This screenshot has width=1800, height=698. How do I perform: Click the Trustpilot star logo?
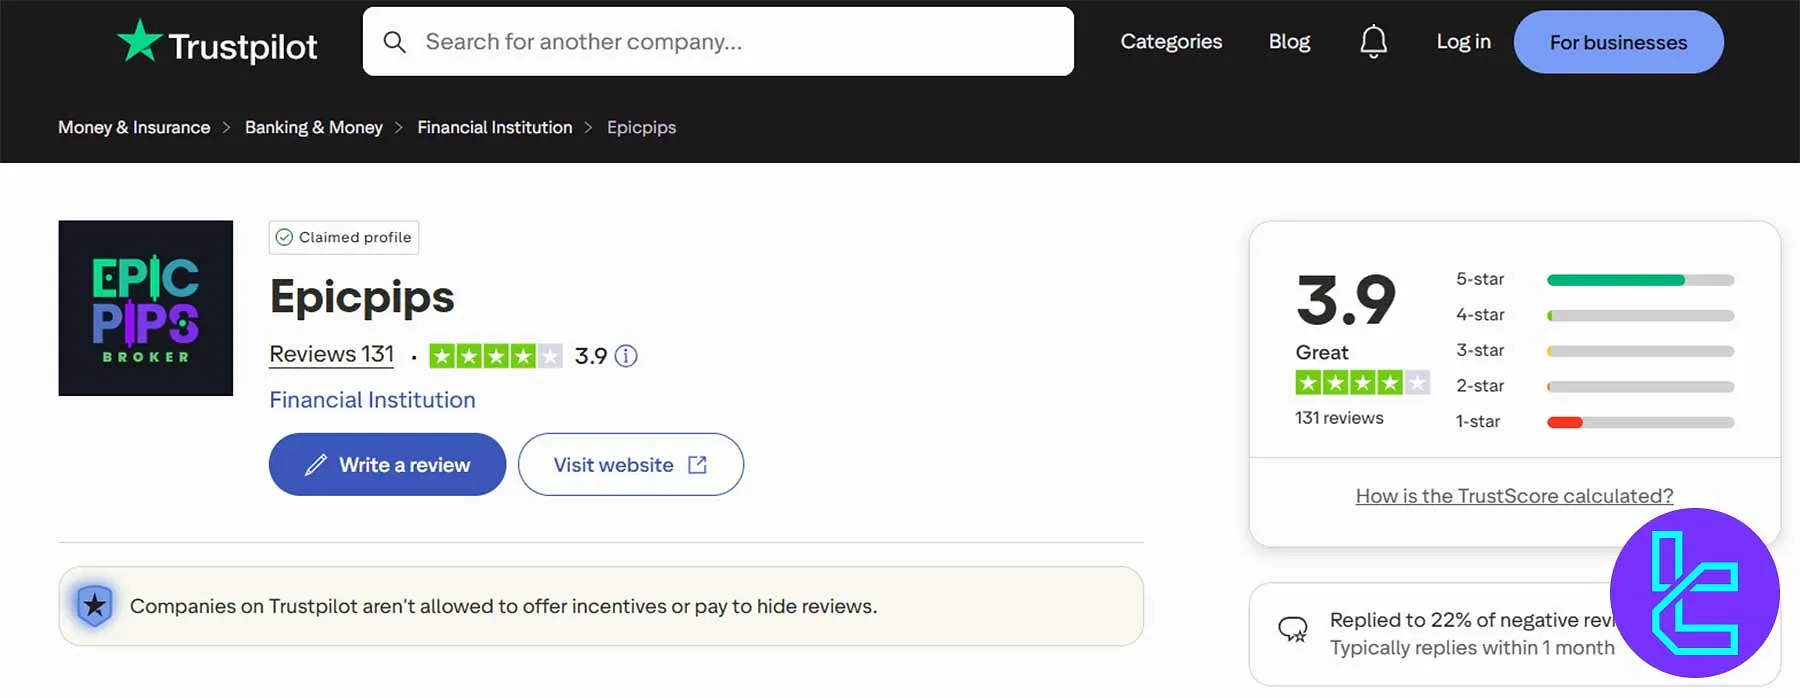pyautogui.click(x=140, y=42)
